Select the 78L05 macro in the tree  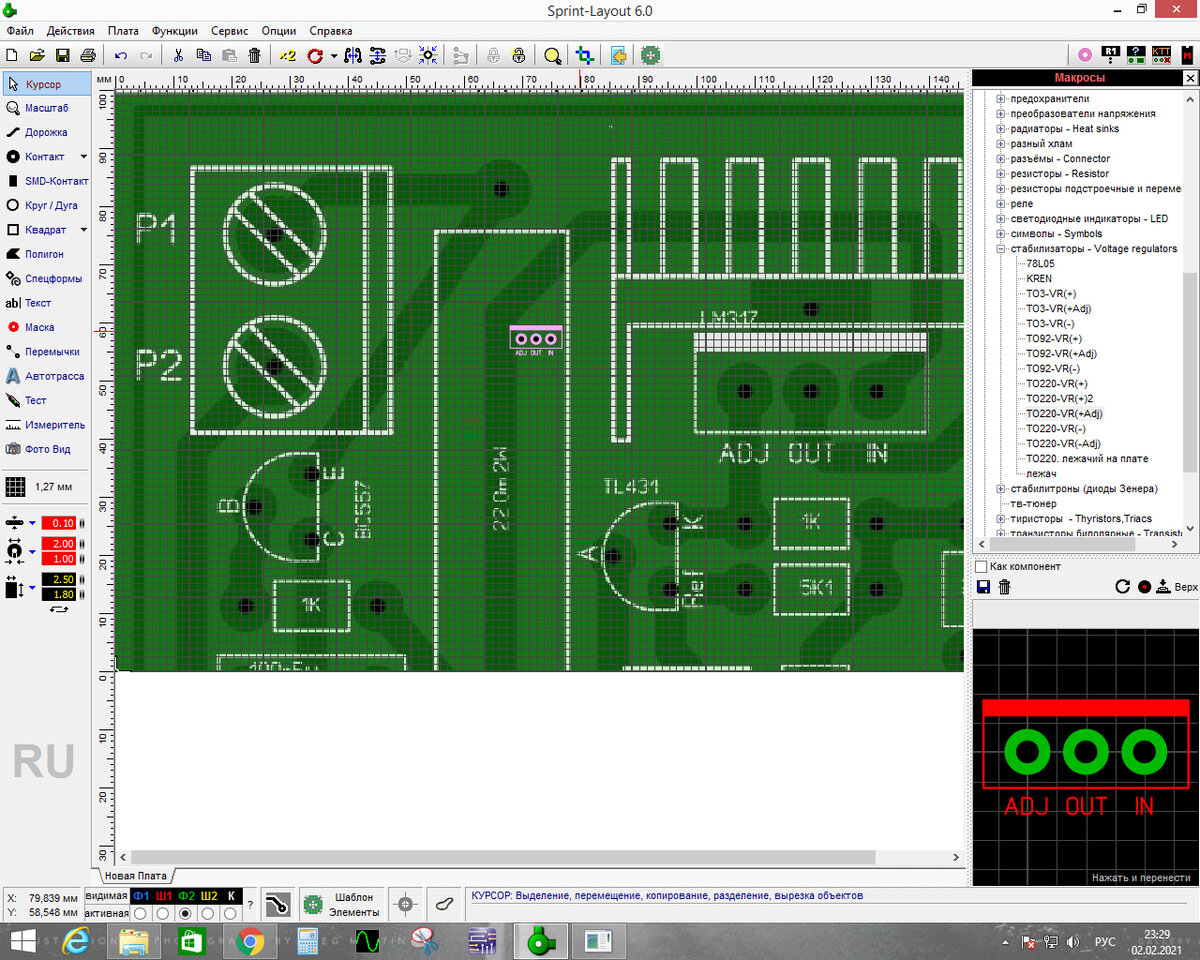(x=1040, y=263)
